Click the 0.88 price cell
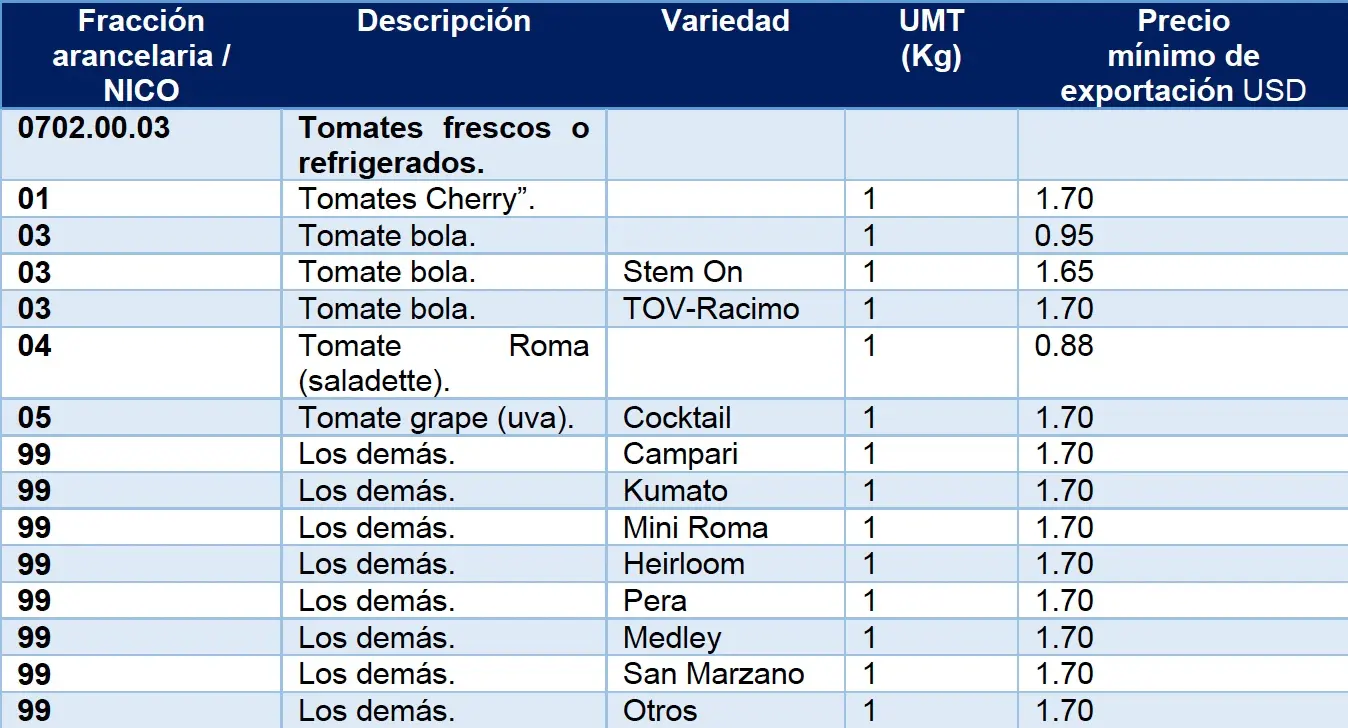1348x728 pixels. coord(1183,363)
